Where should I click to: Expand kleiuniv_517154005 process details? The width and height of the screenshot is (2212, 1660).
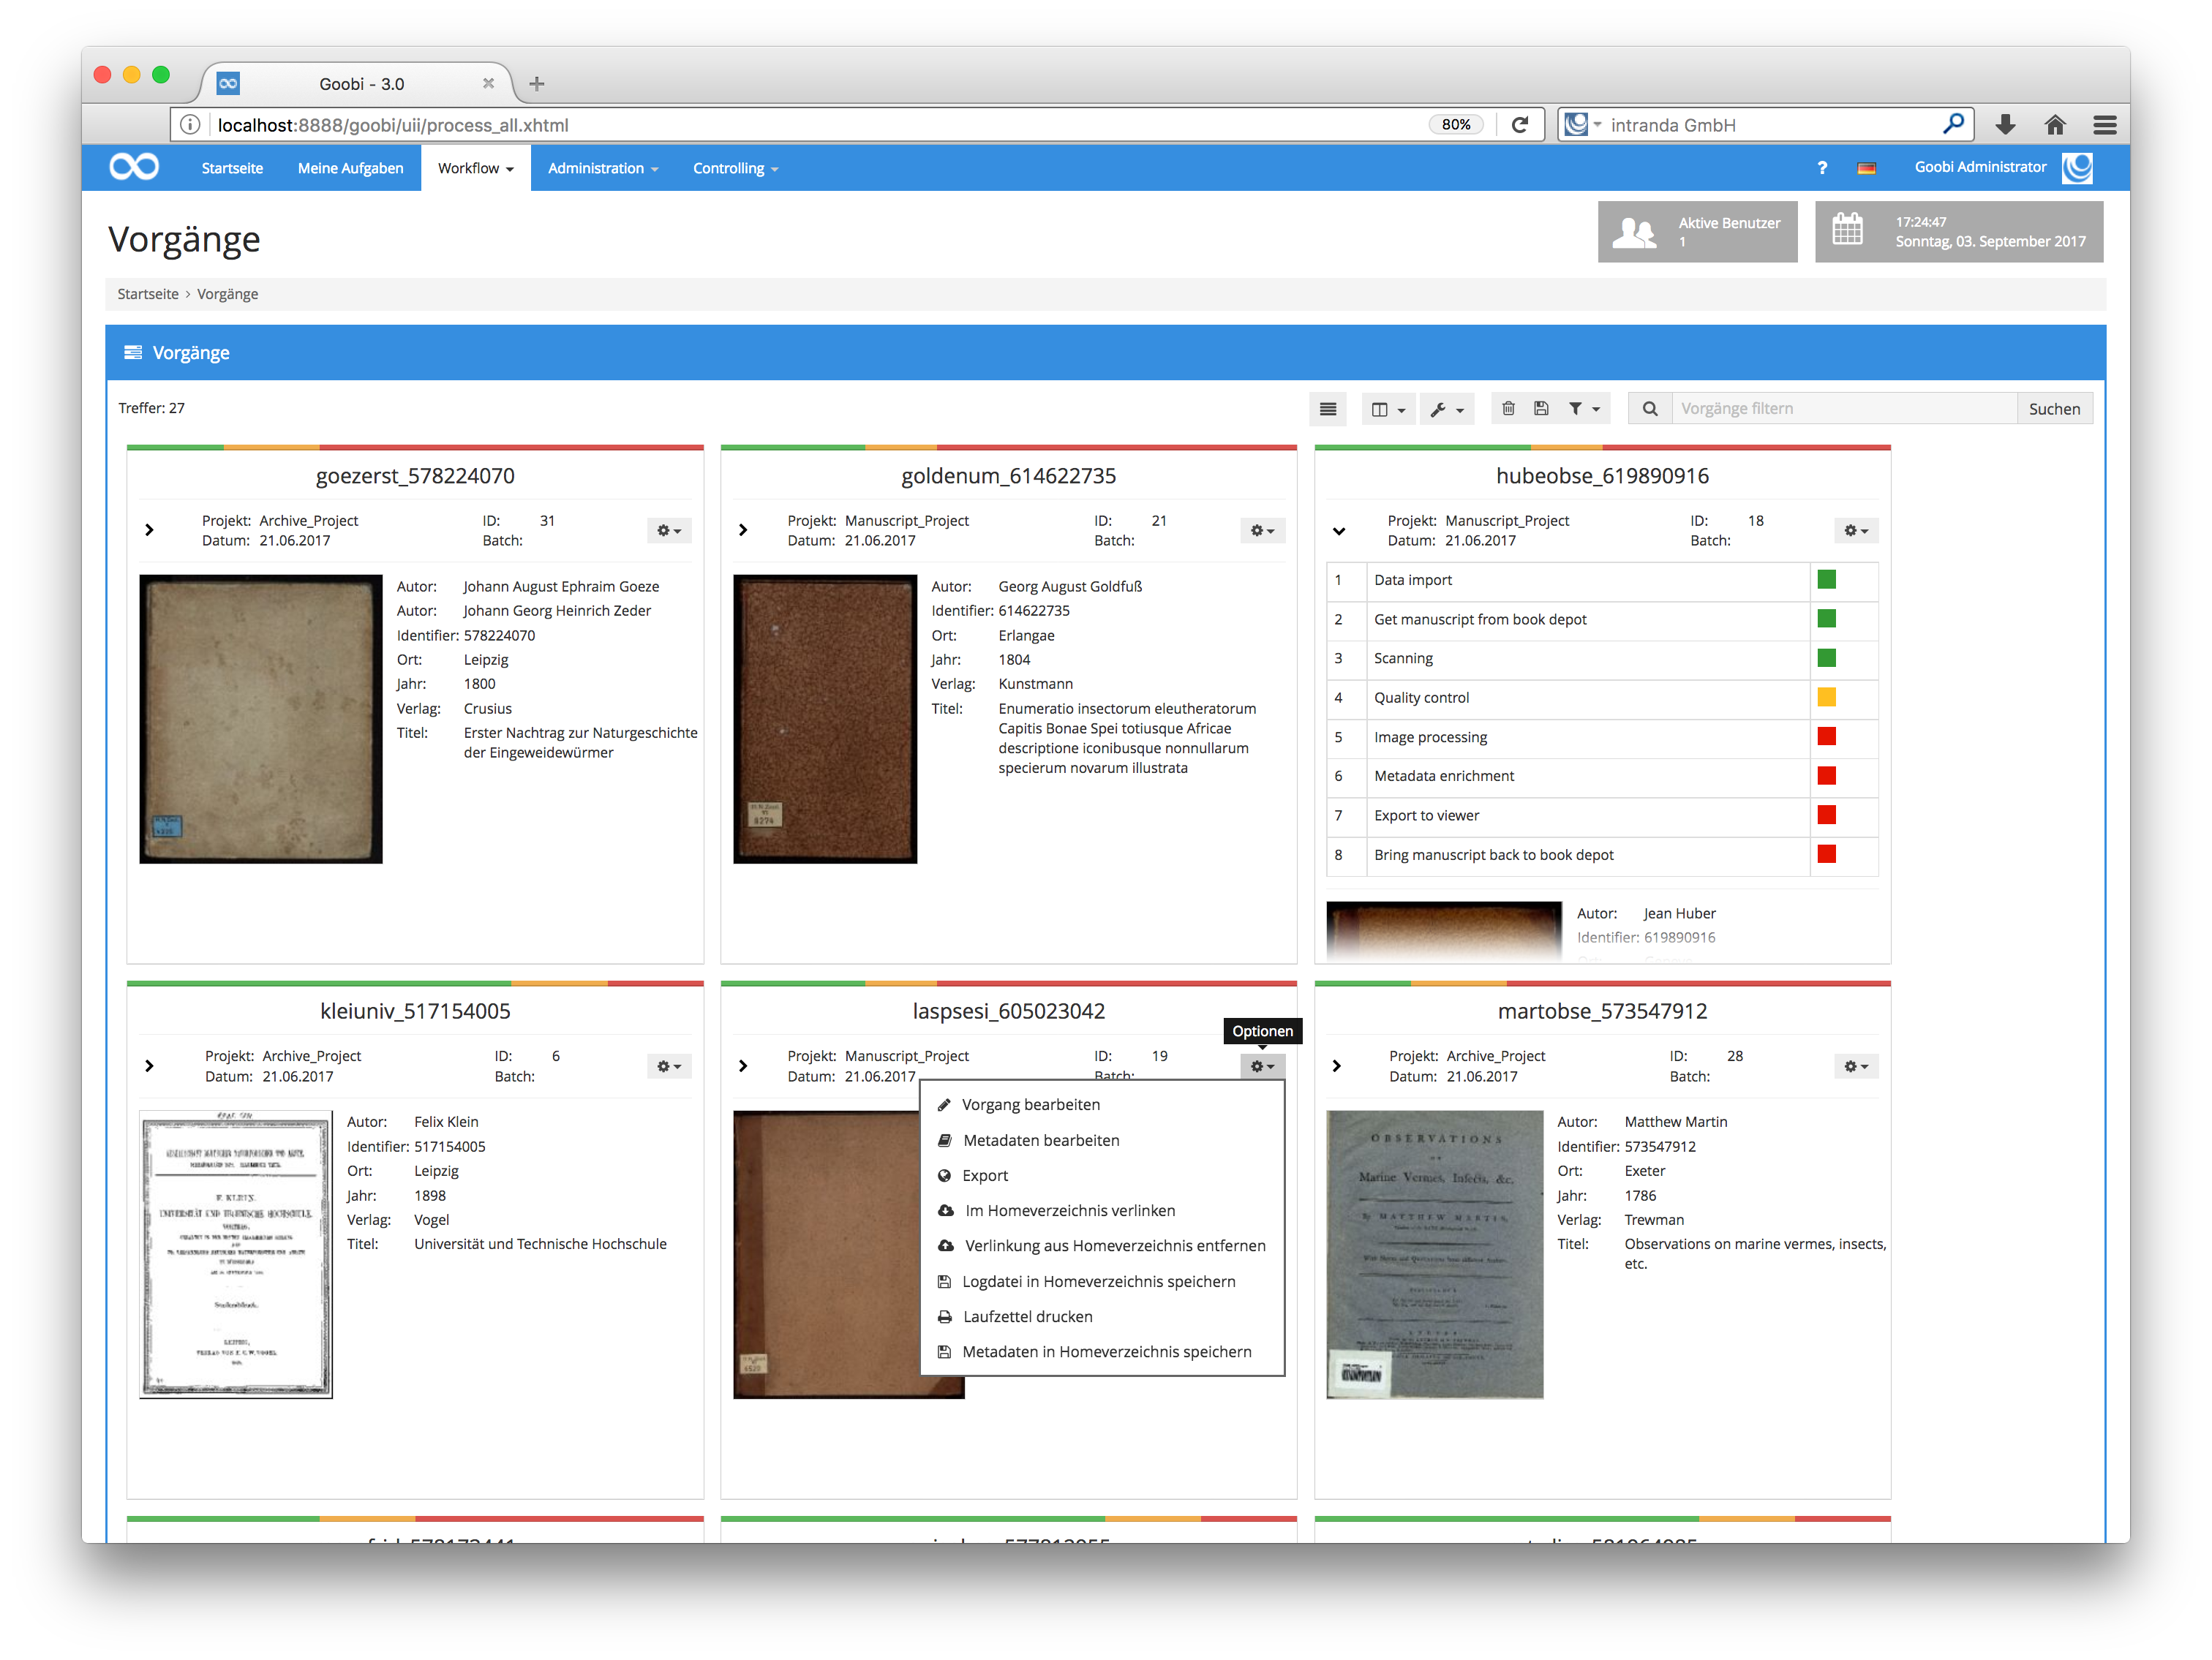point(149,1066)
